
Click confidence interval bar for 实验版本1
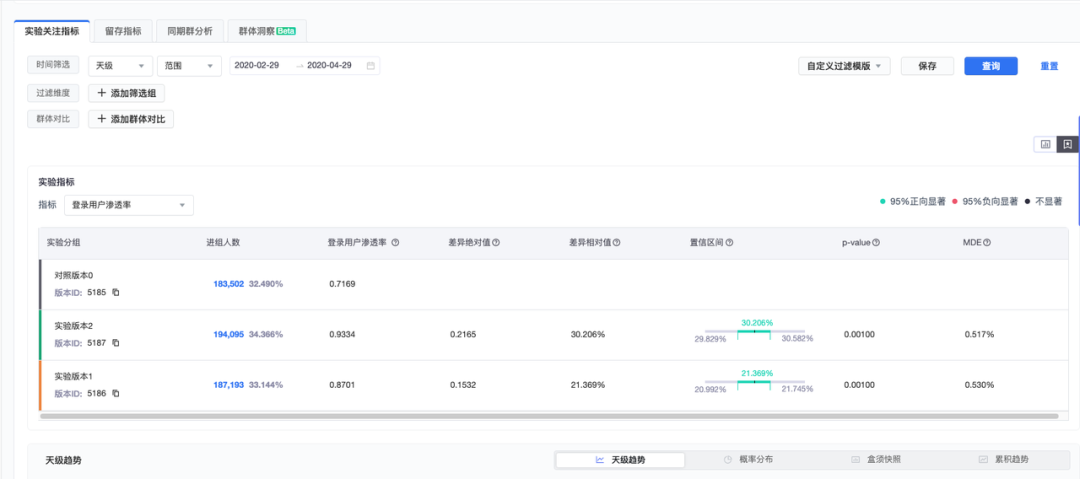(x=754, y=382)
